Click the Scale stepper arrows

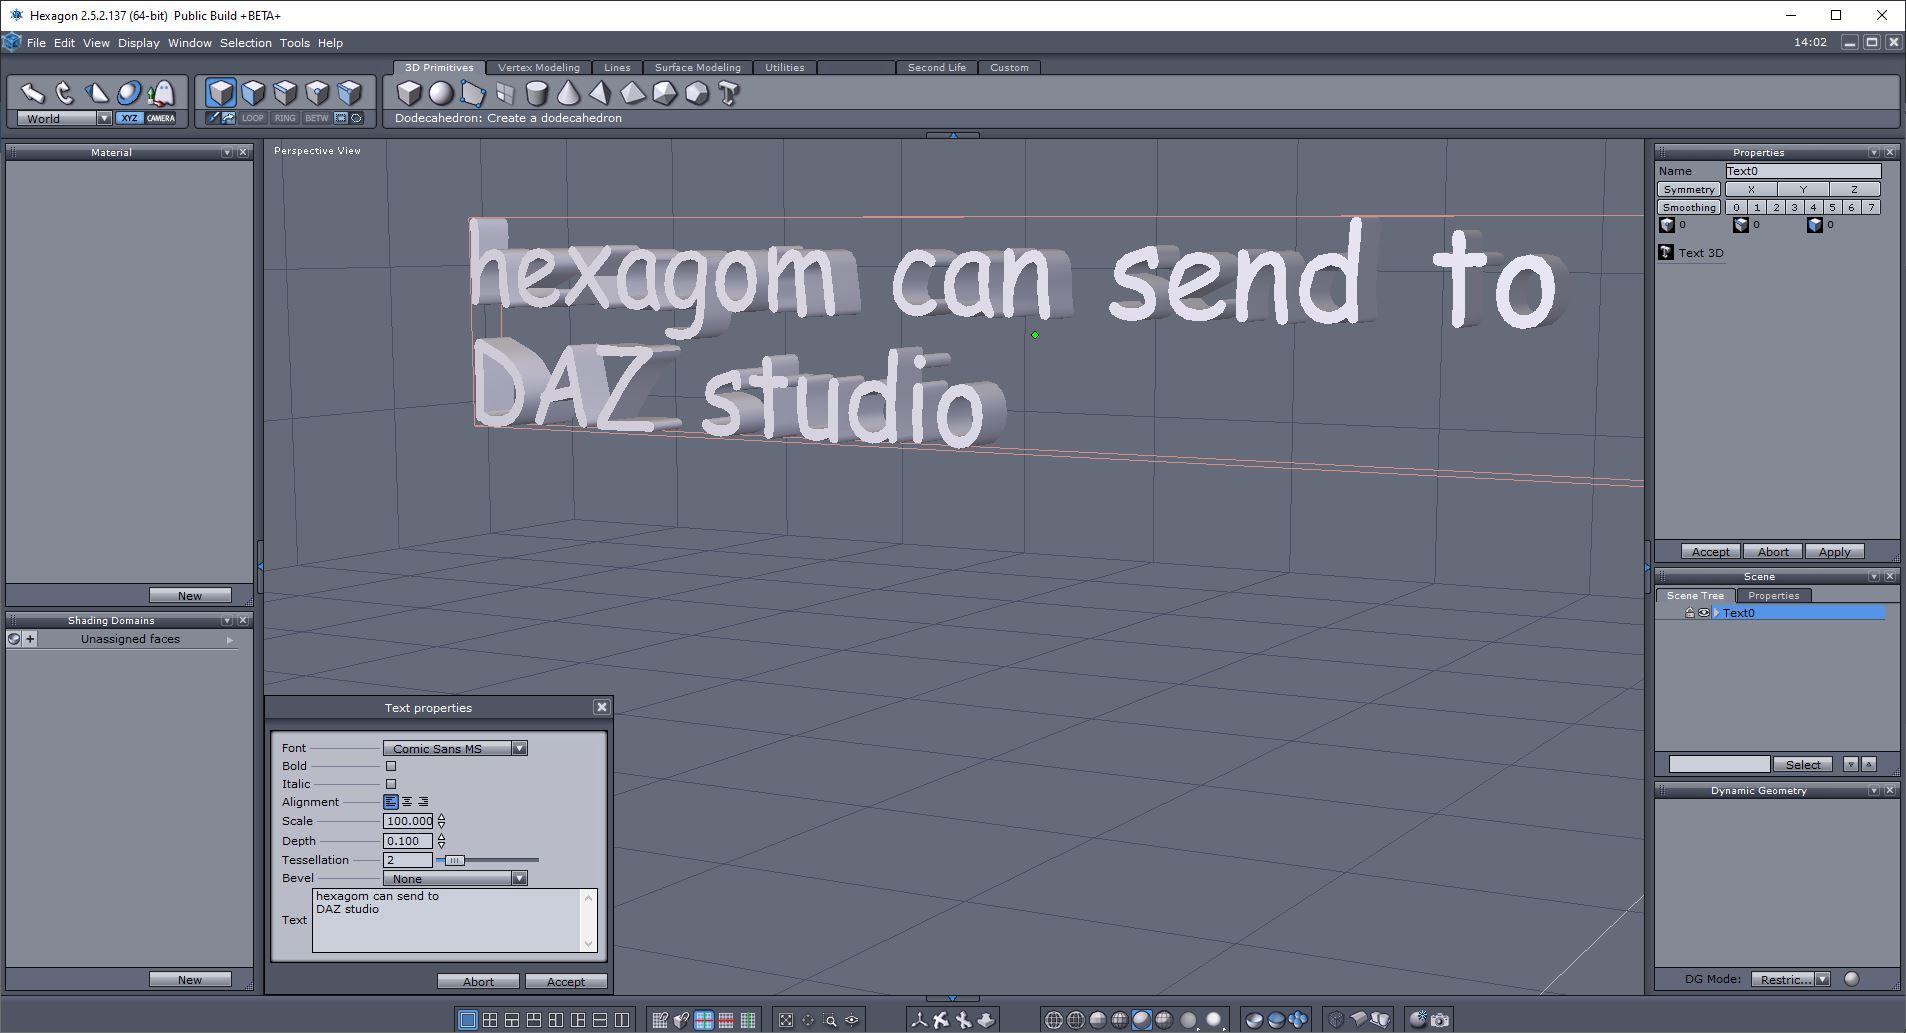pos(441,821)
